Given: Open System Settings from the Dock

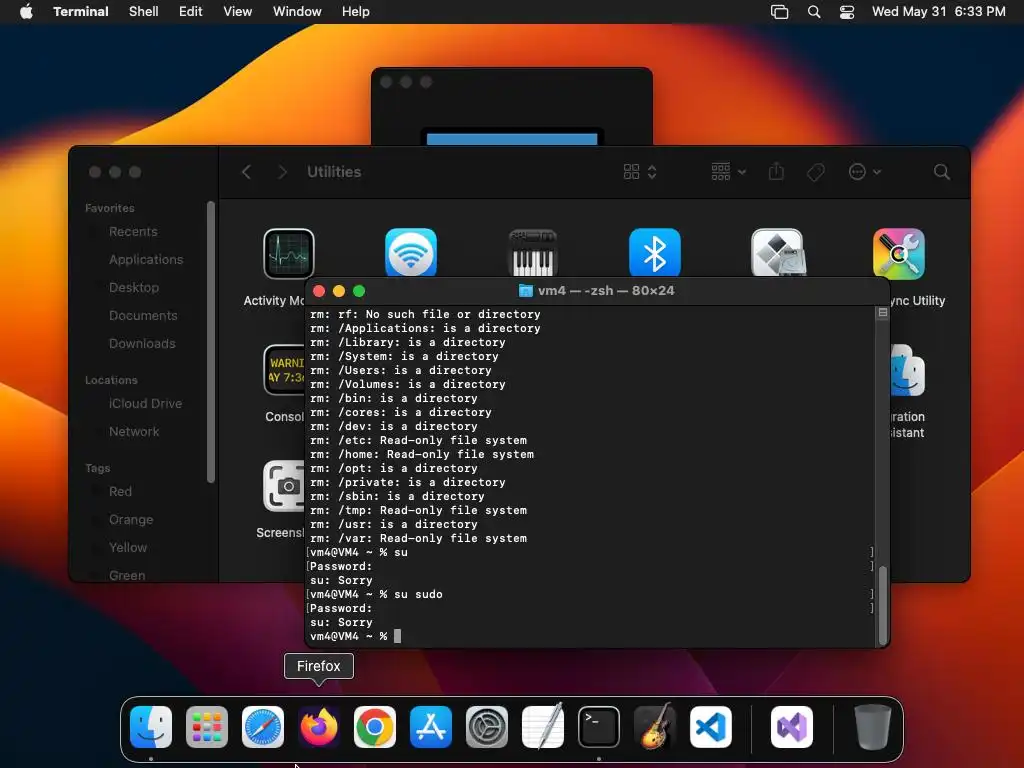Looking at the screenshot, I should [x=487, y=727].
